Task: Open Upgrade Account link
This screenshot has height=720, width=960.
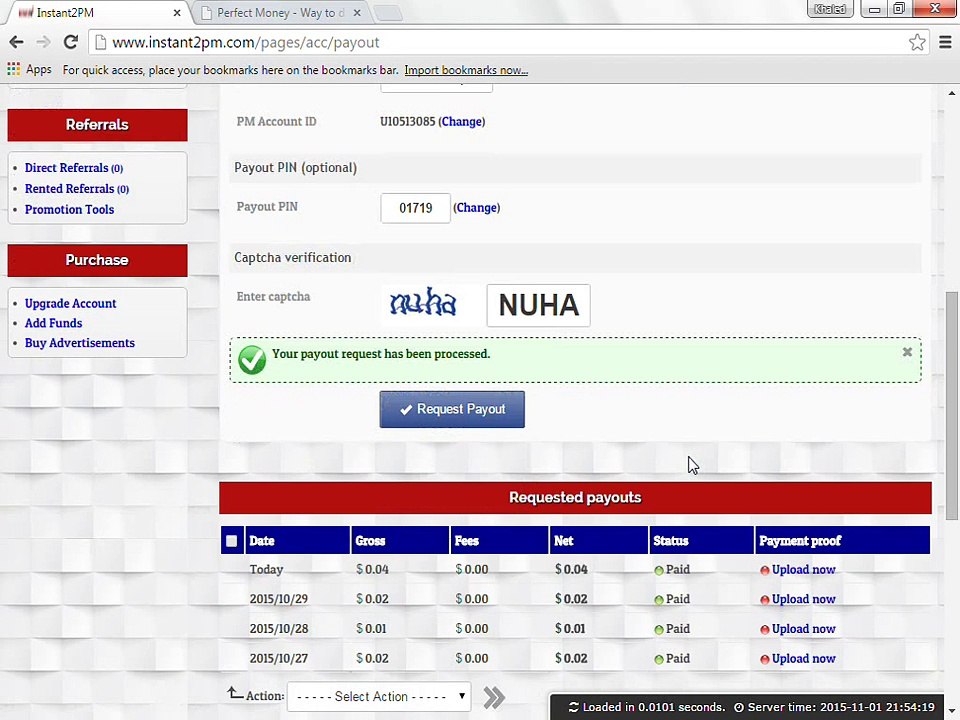Action: click(70, 303)
